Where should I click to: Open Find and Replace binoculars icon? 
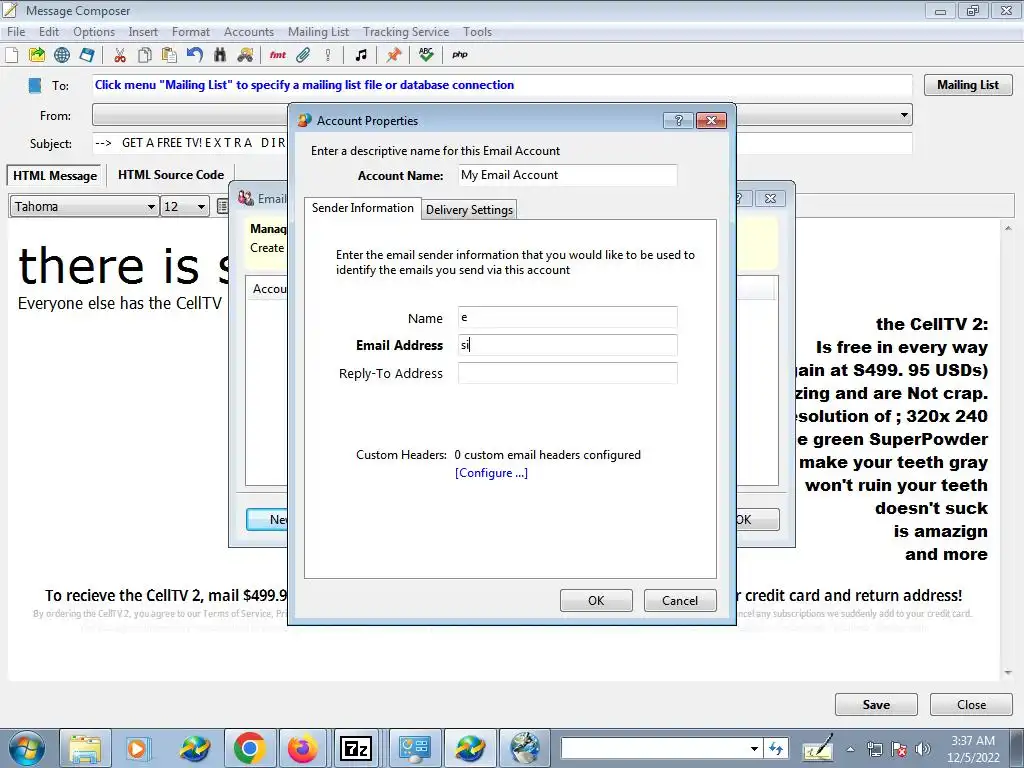tap(245, 55)
